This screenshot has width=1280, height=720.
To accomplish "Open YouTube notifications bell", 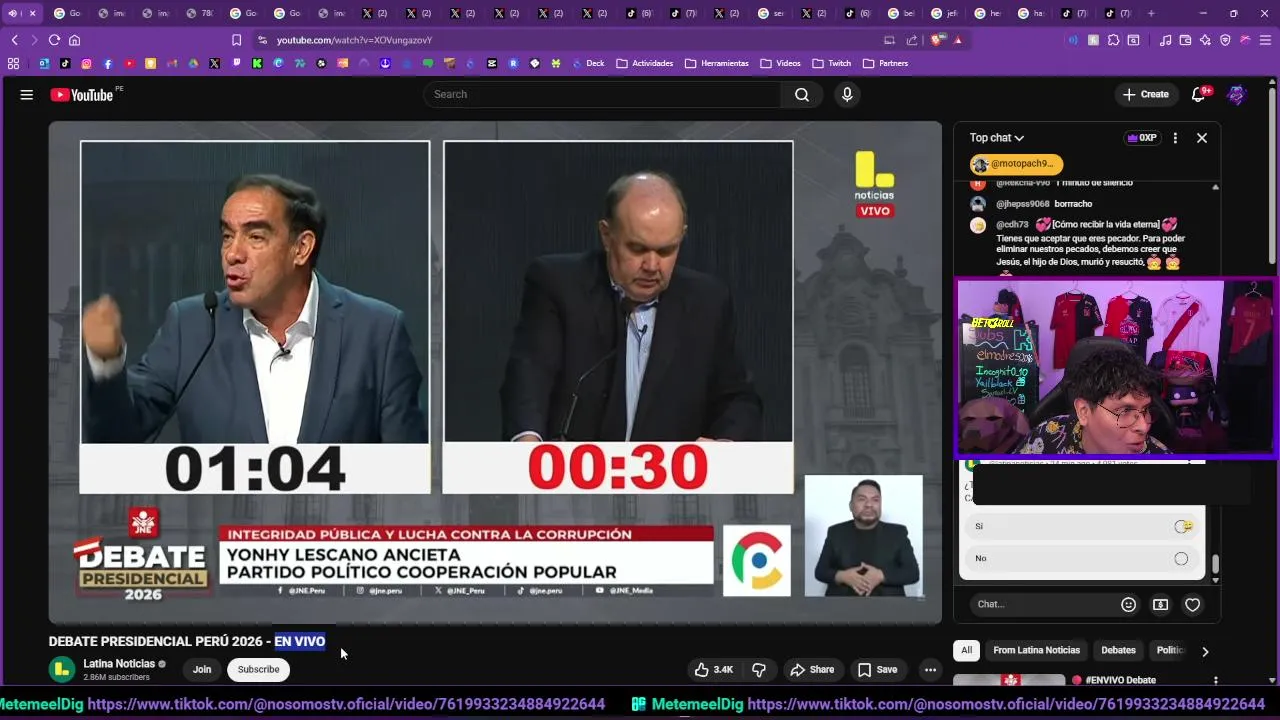I will coord(1198,94).
